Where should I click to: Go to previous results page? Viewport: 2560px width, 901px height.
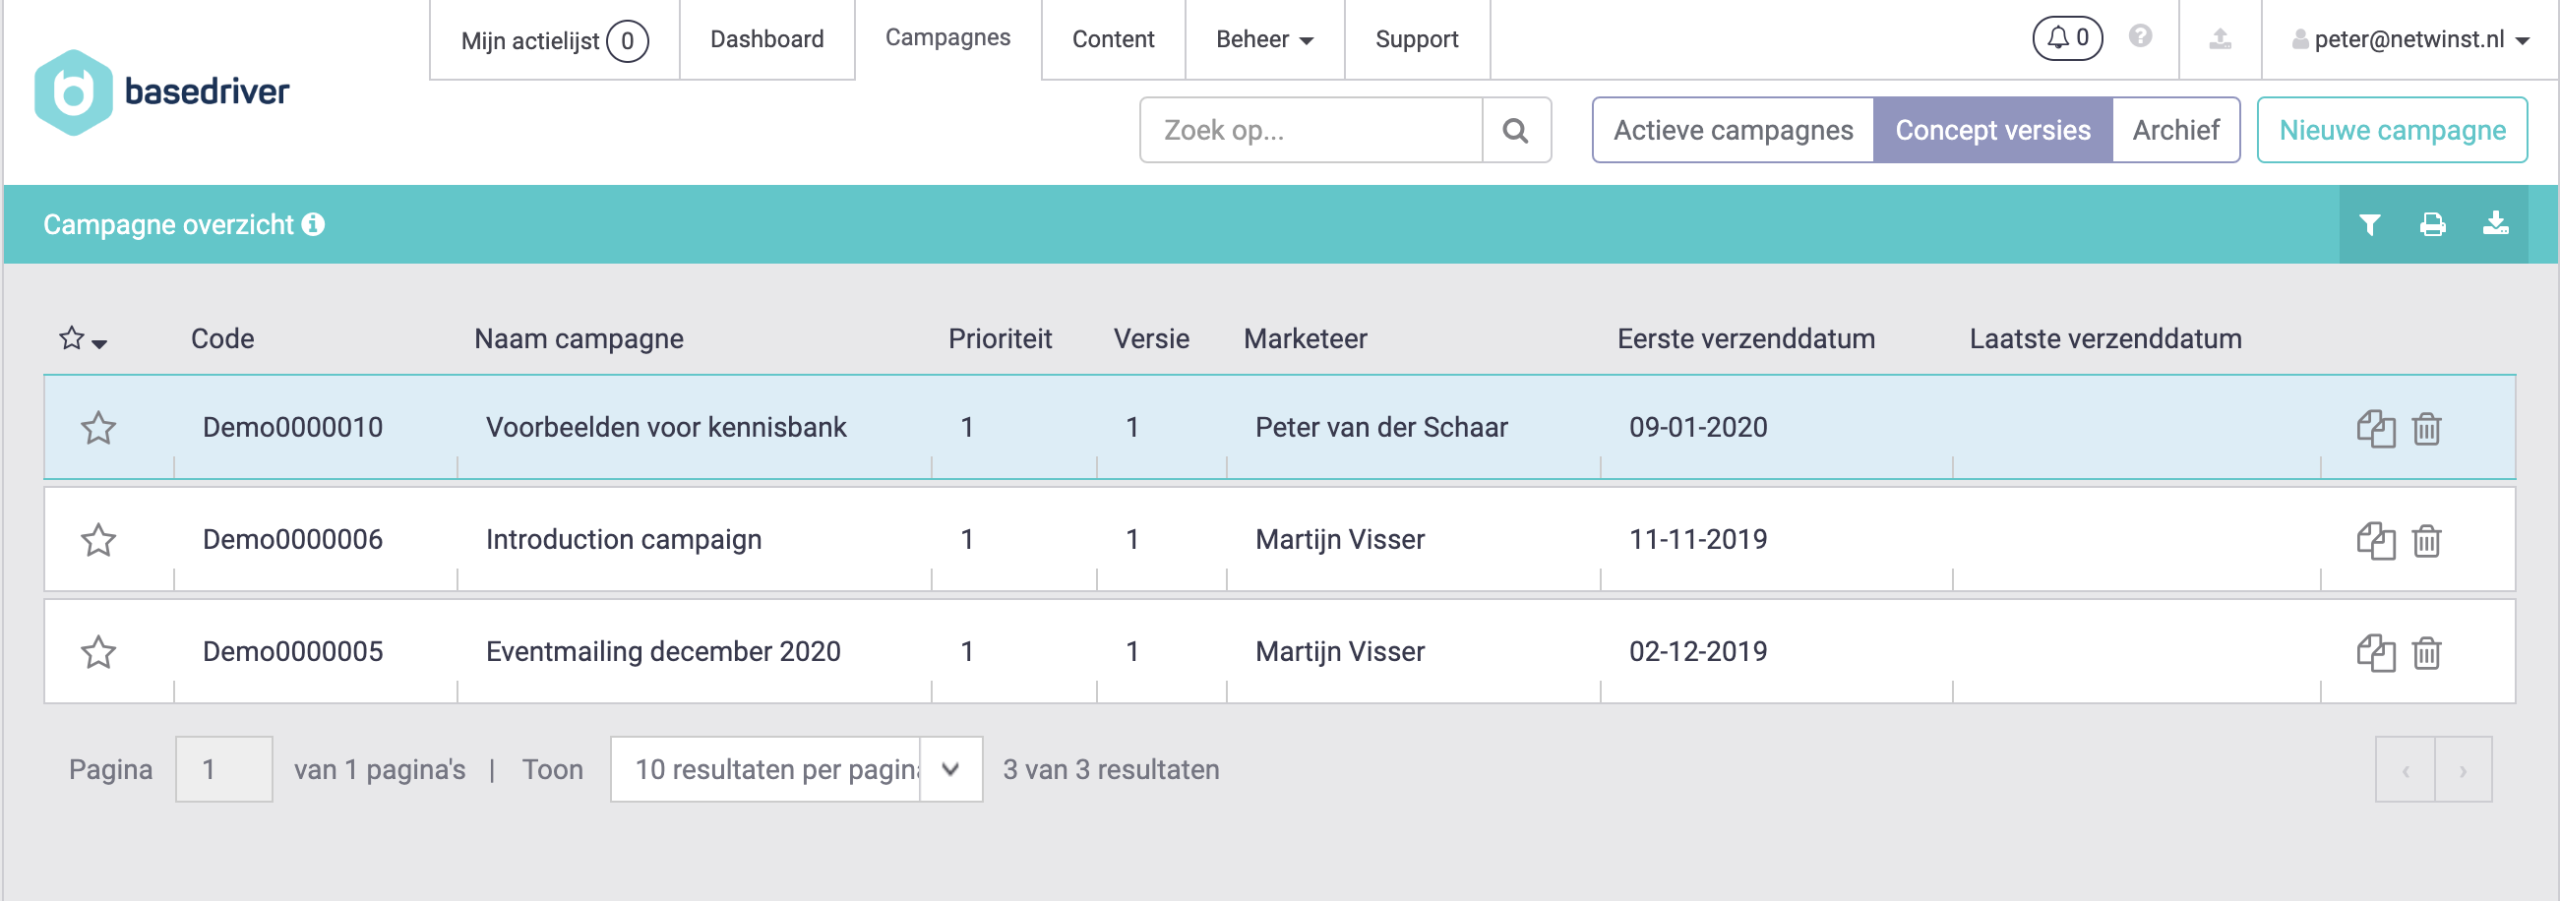tap(2405, 769)
